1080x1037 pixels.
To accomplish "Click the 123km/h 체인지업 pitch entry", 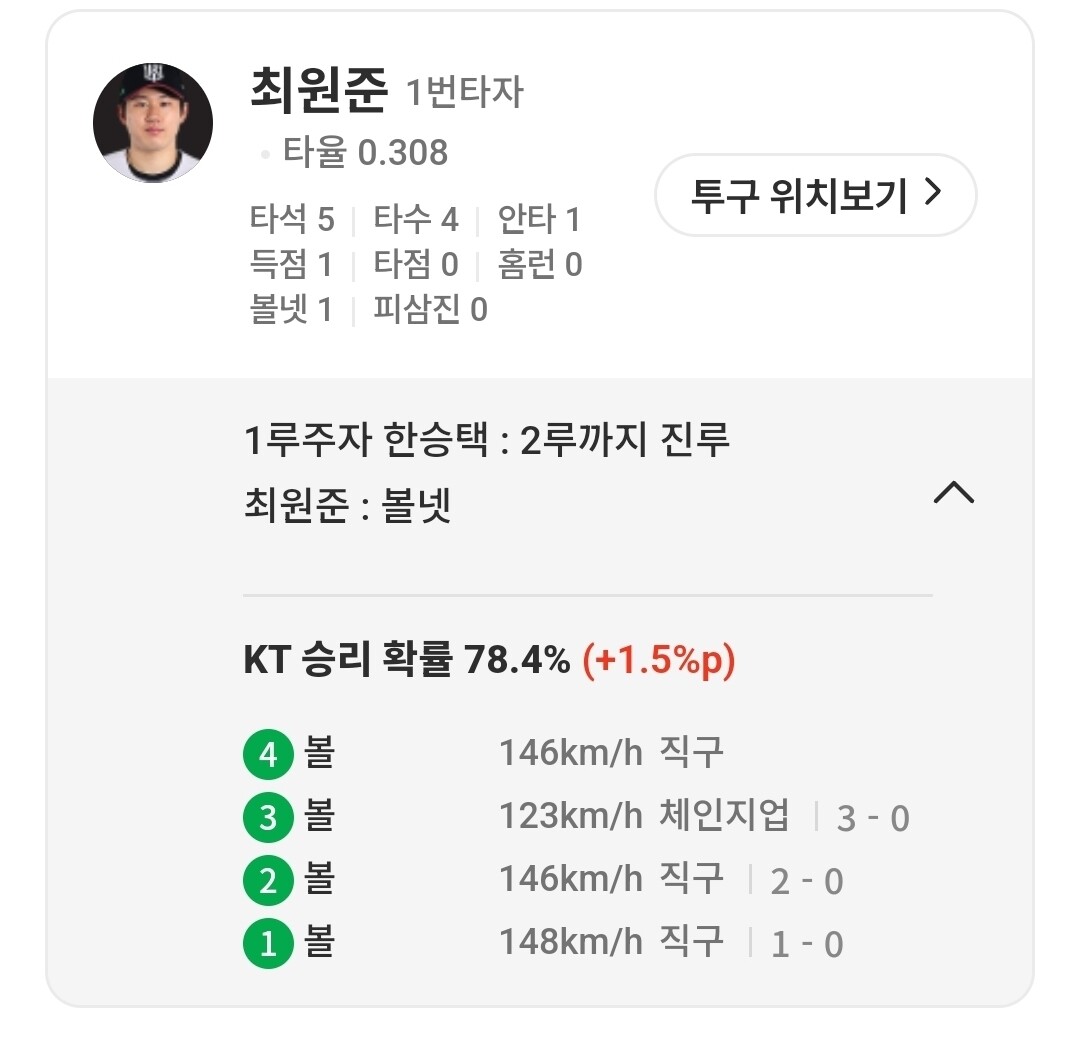I will pyautogui.click(x=644, y=816).
